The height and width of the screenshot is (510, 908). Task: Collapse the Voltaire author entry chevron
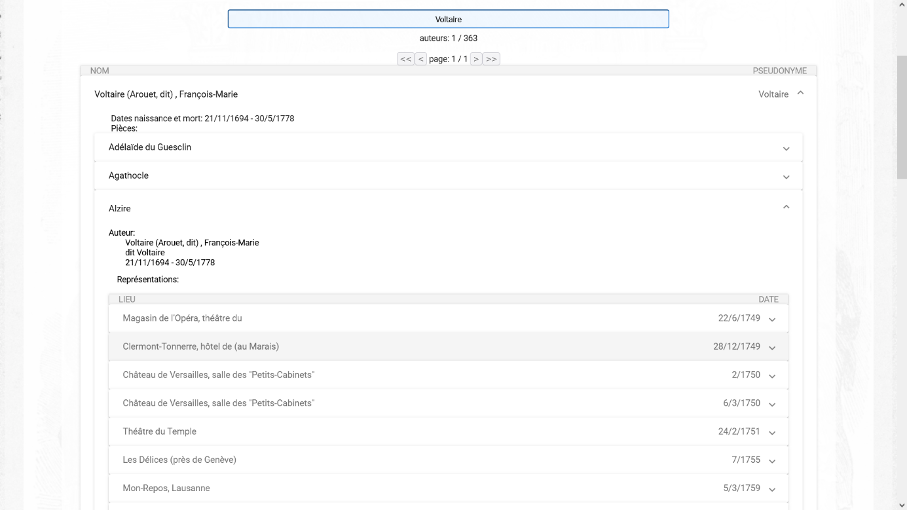(x=800, y=94)
